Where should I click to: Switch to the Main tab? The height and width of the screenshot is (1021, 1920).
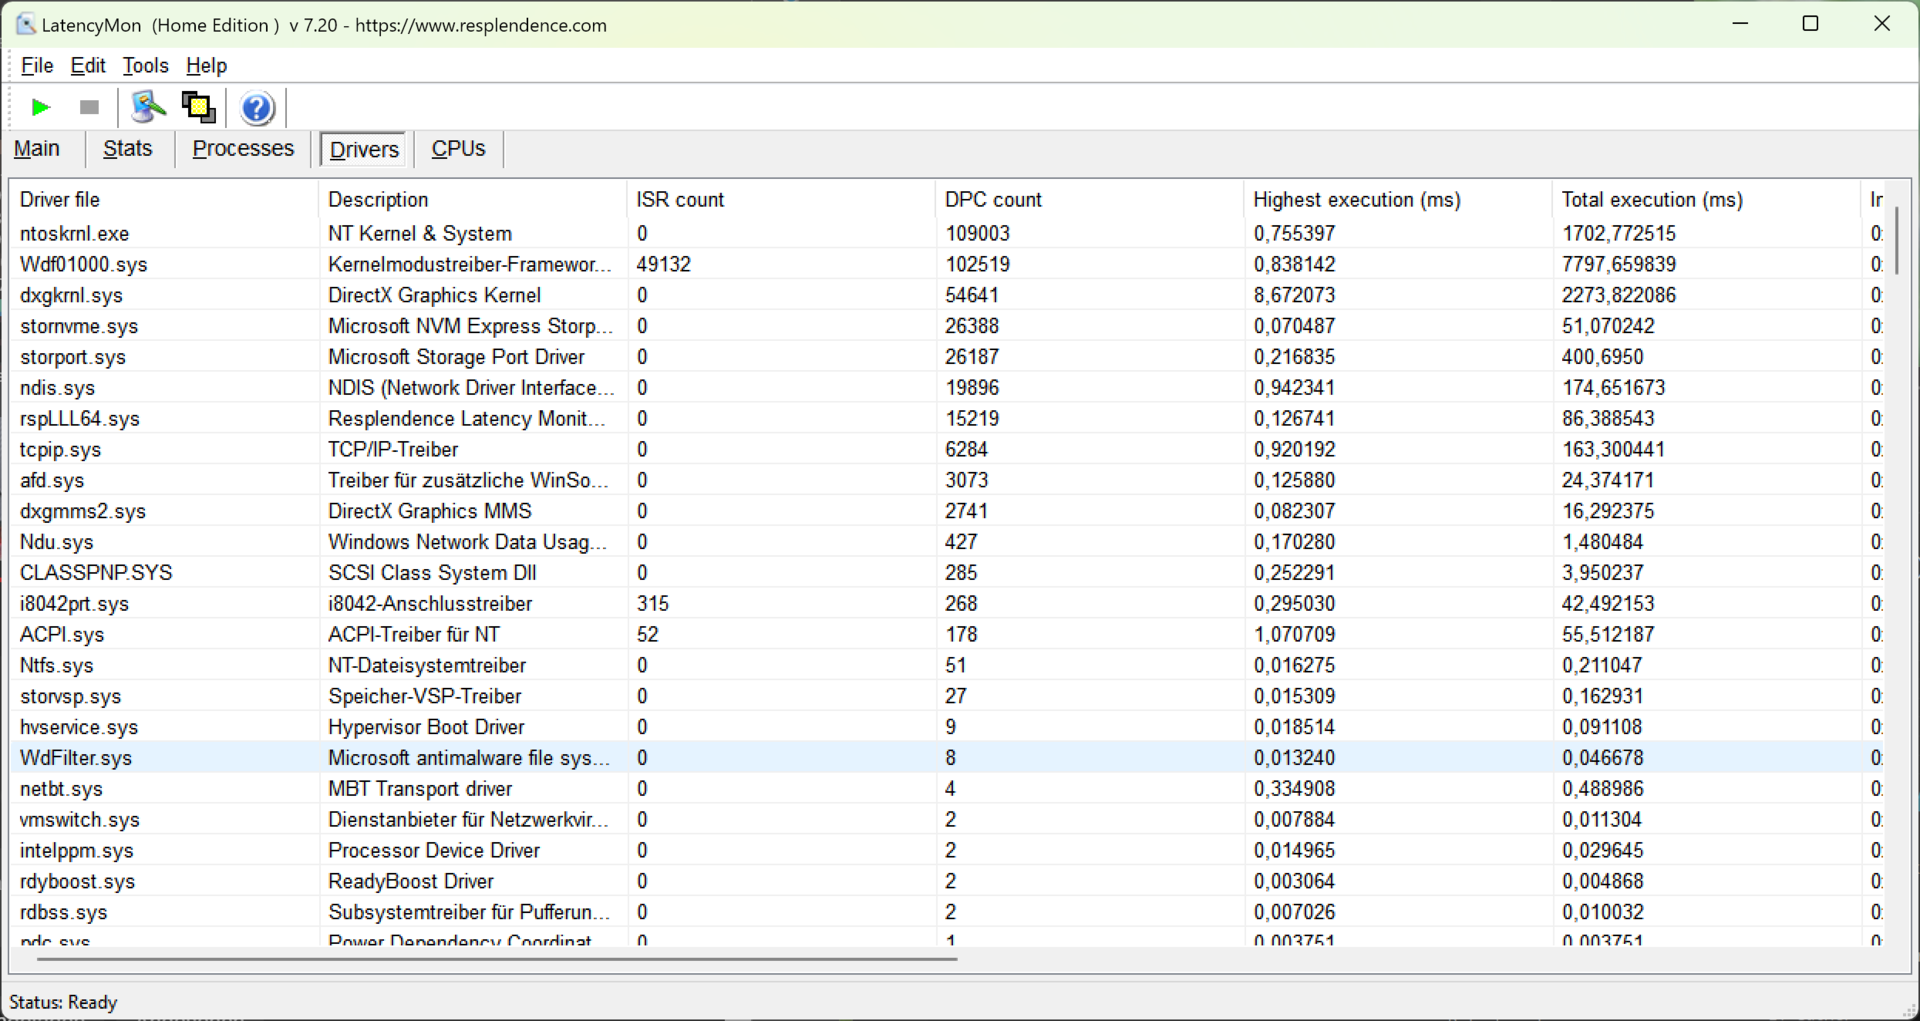[37, 149]
